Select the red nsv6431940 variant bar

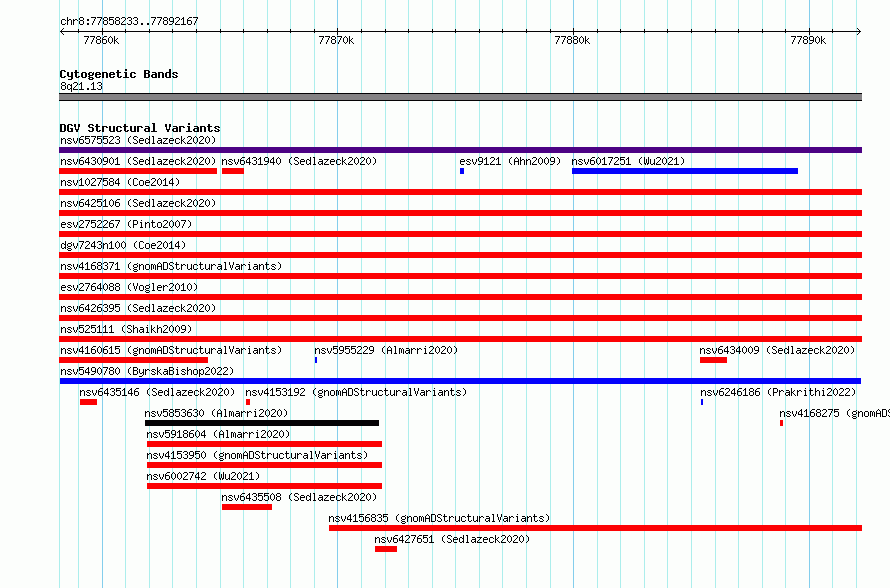click(x=233, y=171)
